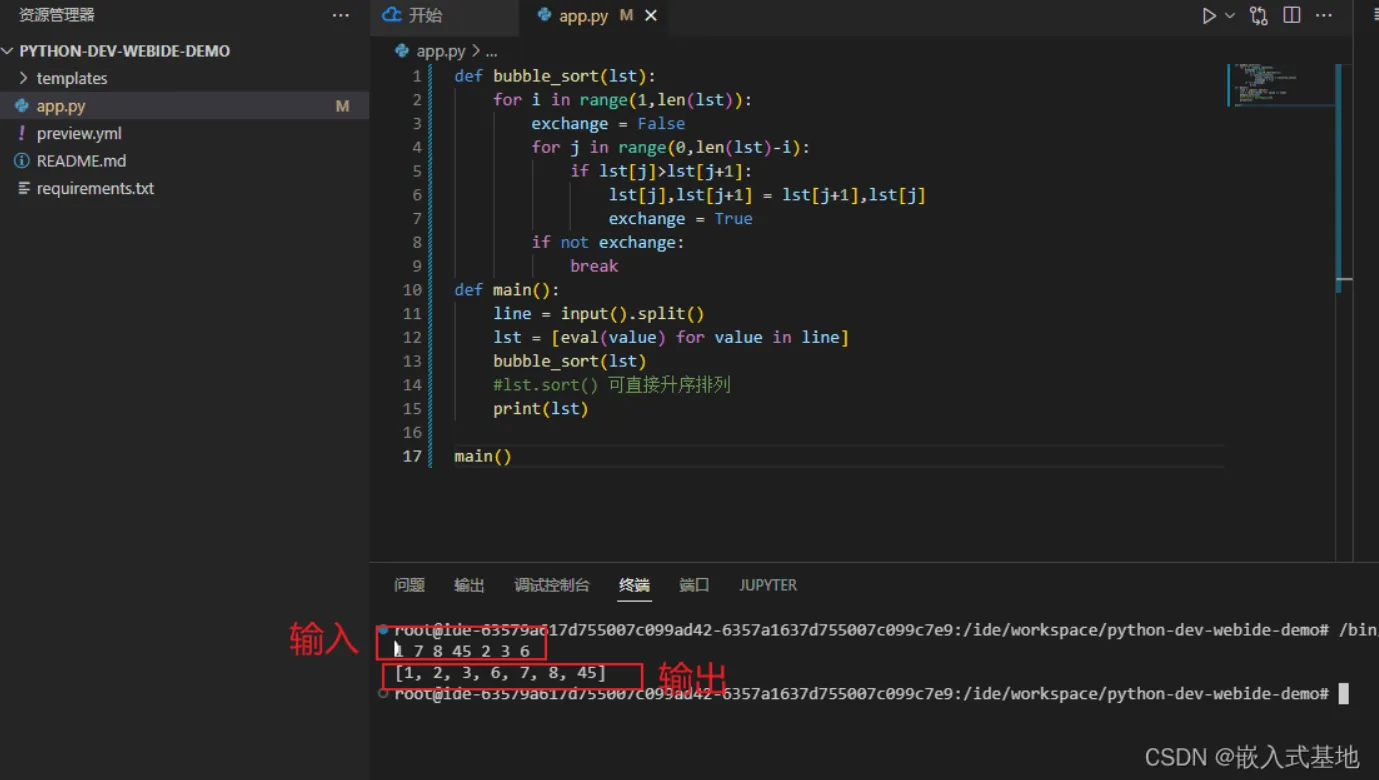Select the 终端 panel tab
Viewport: 1379px width, 780px height.
[634, 585]
